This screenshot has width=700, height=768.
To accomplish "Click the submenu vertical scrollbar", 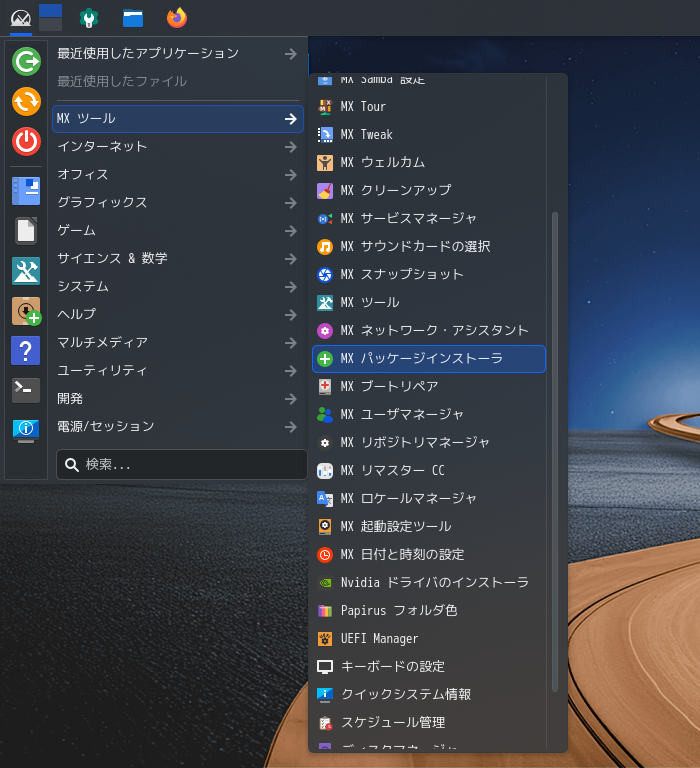I will 555,452.
